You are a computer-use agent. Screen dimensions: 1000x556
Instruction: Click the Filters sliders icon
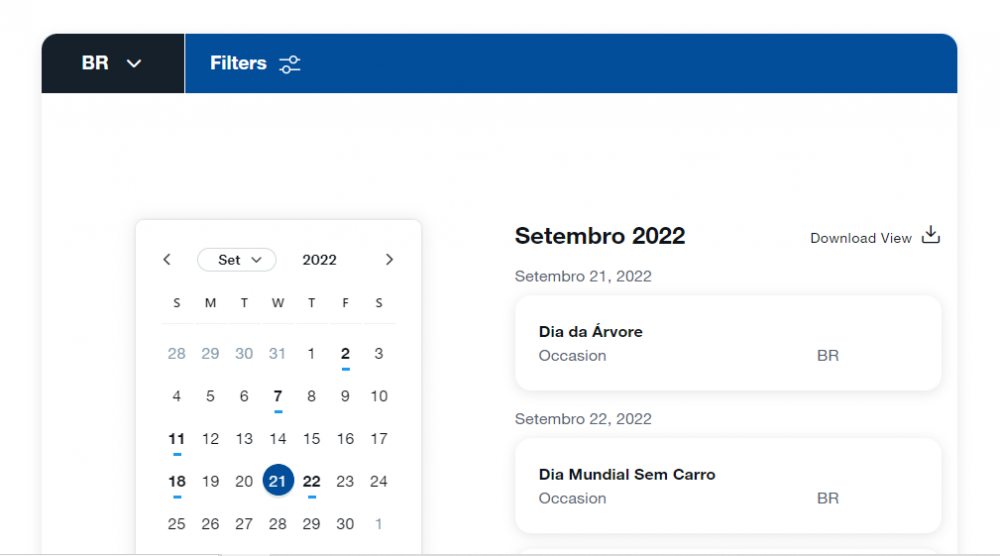click(x=290, y=64)
